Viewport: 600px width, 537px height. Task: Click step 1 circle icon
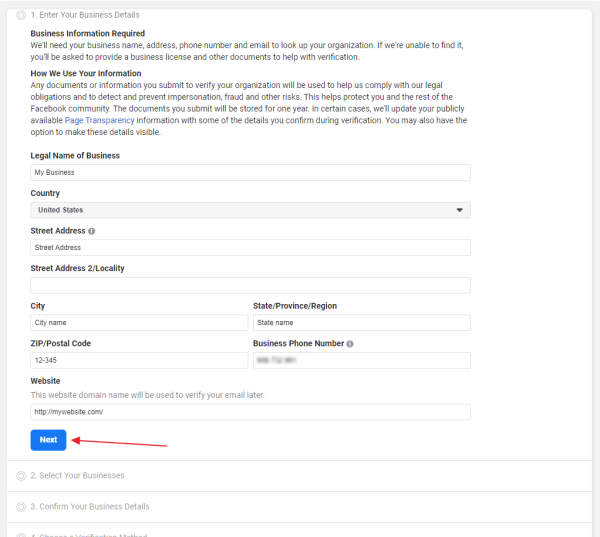(21, 15)
